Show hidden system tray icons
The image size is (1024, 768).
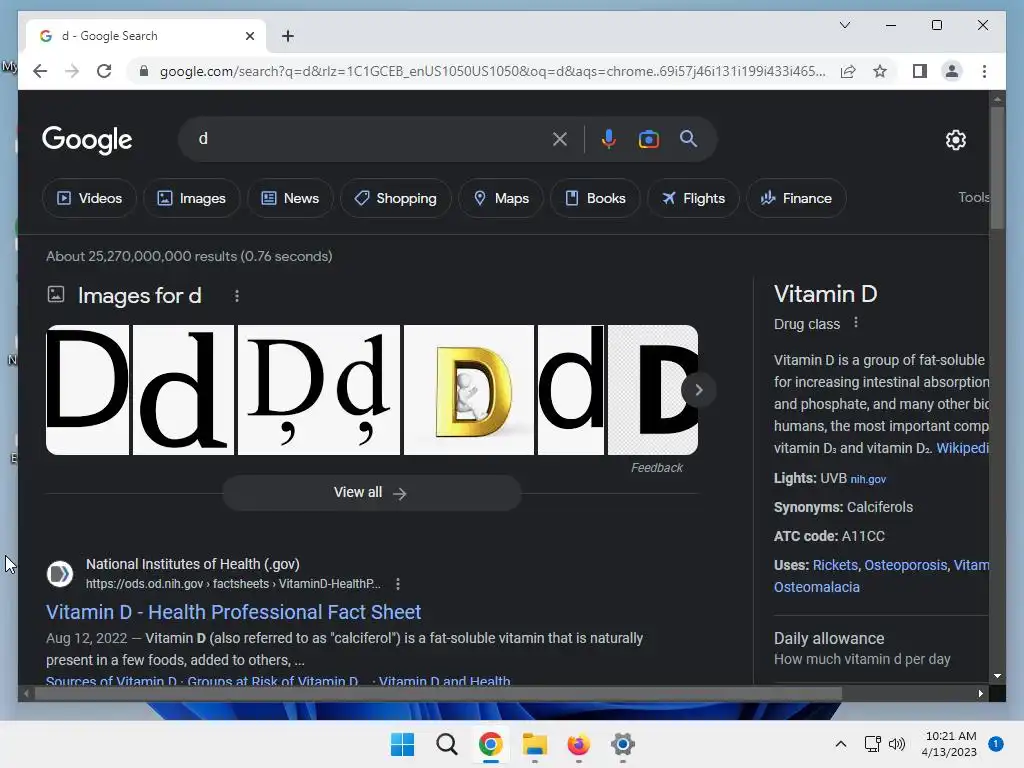[840, 744]
